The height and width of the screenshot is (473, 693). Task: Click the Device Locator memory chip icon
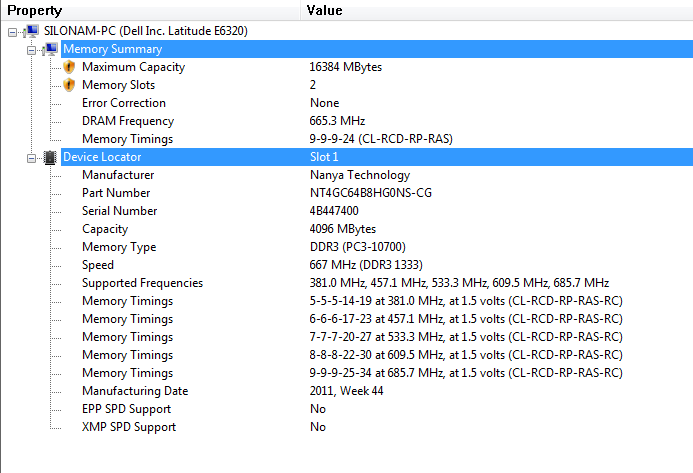pyautogui.click(x=50, y=157)
